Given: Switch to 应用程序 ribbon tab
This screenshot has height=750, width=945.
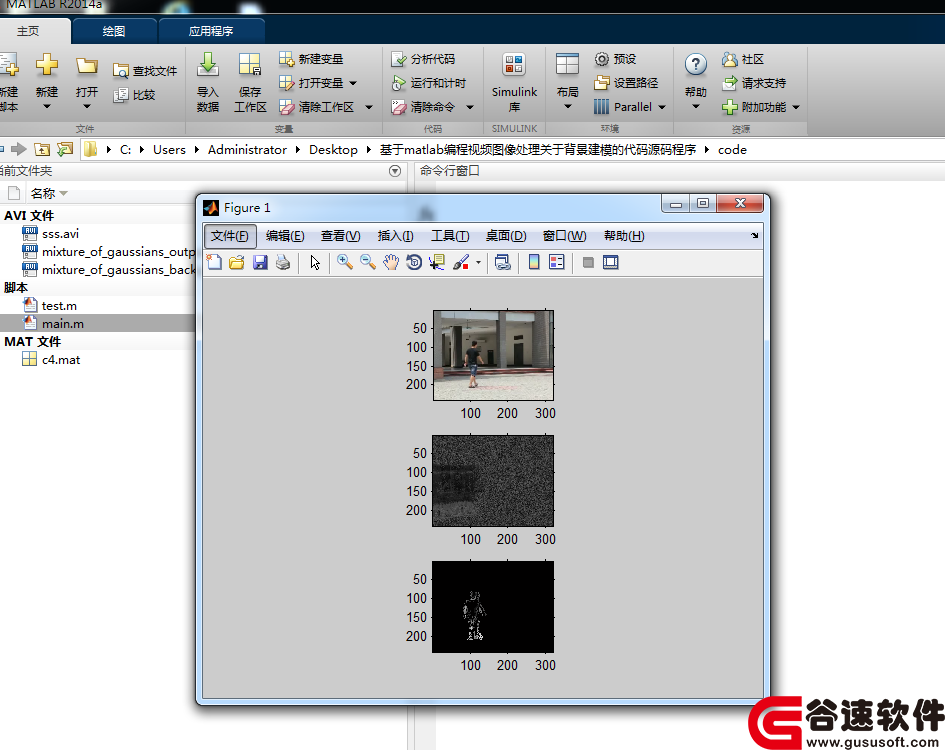Looking at the screenshot, I should [x=211, y=31].
